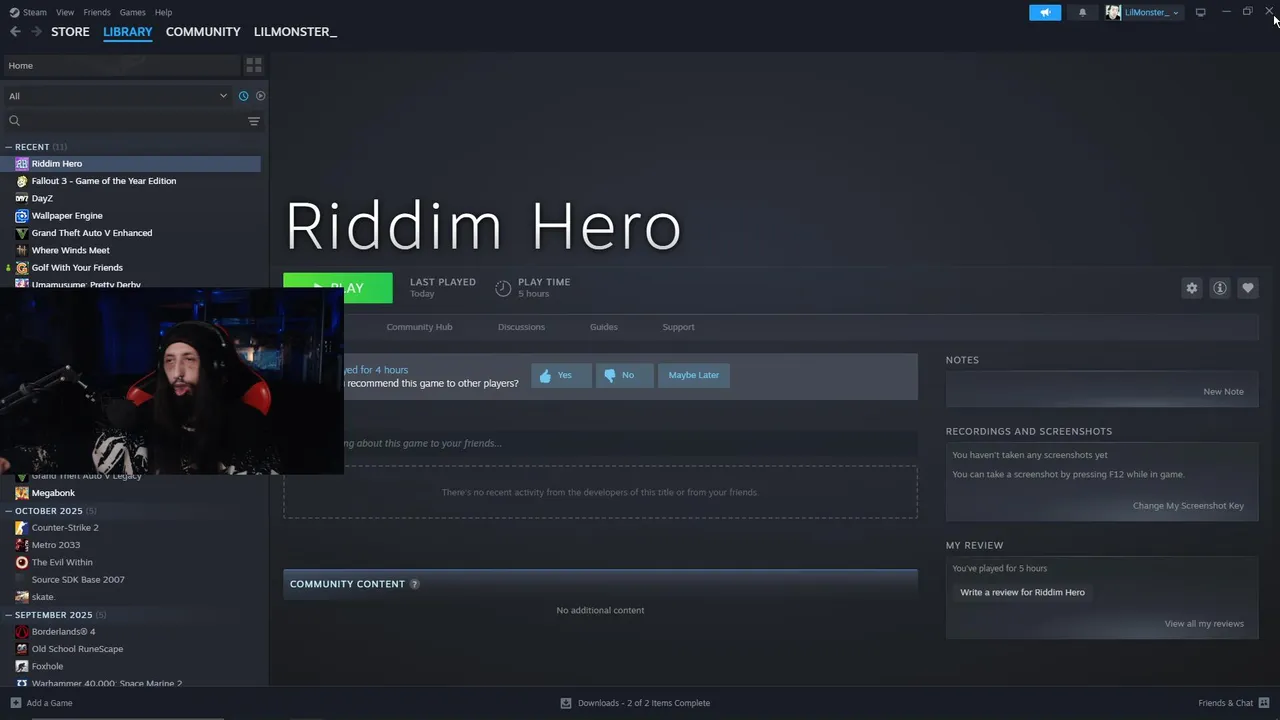Open the Community Hub tab
1280x720 pixels.
[419, 327]
